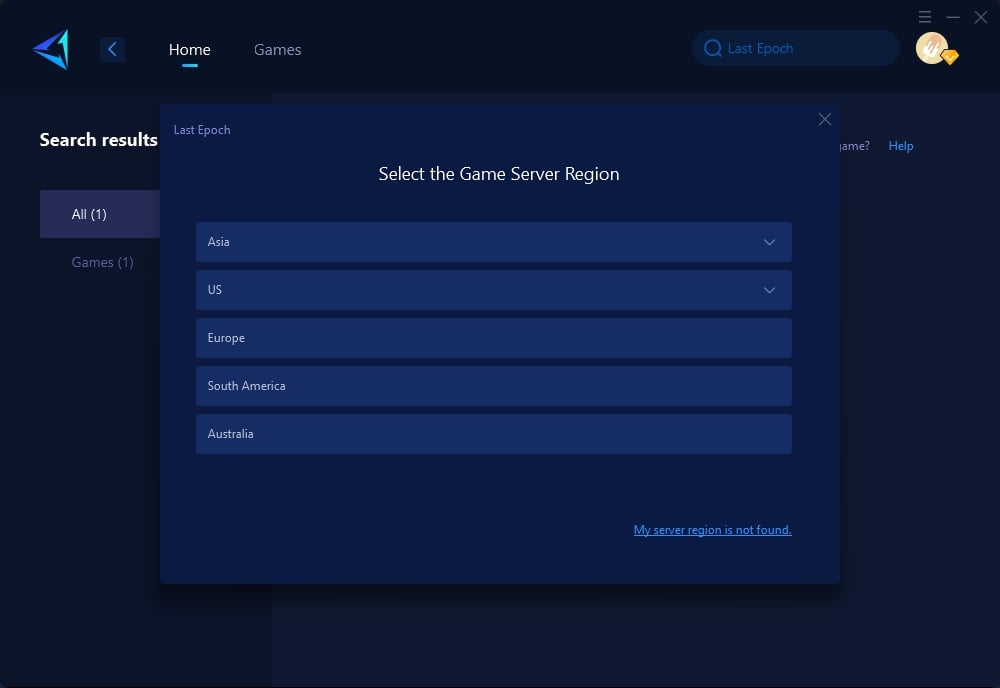Switch to the Games tab
1000x688 pixels.
point(277,49)
